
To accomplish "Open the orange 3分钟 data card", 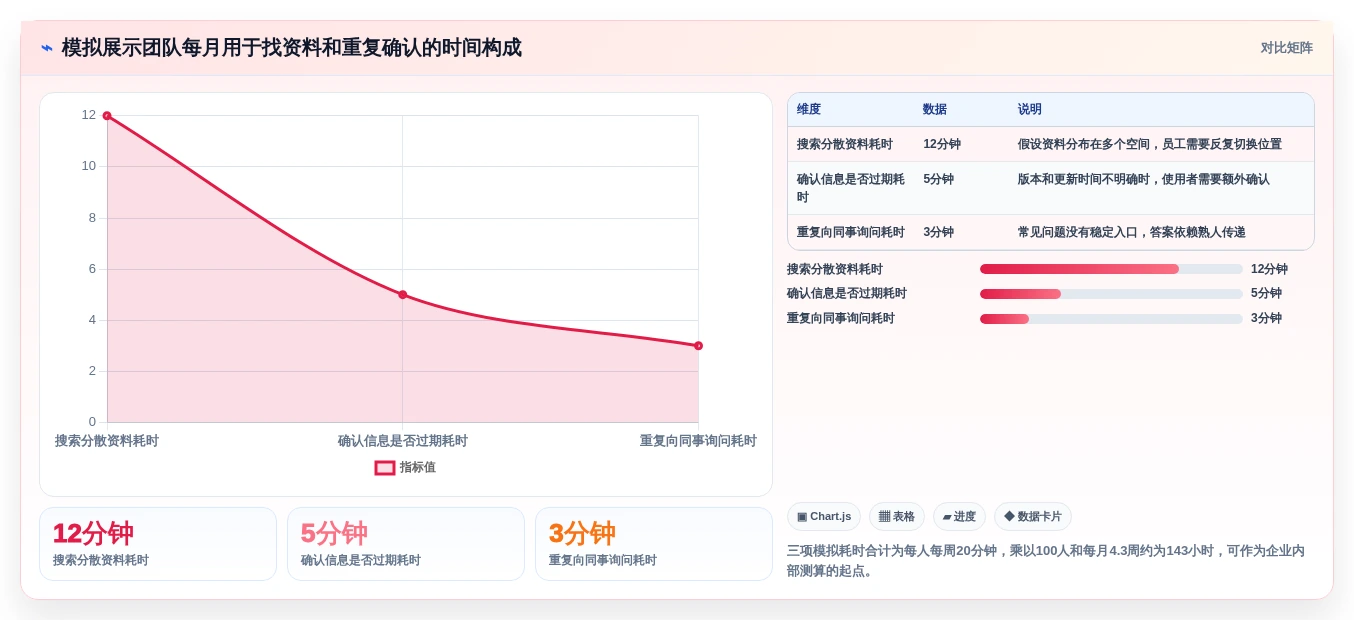I will pos(654,544).
